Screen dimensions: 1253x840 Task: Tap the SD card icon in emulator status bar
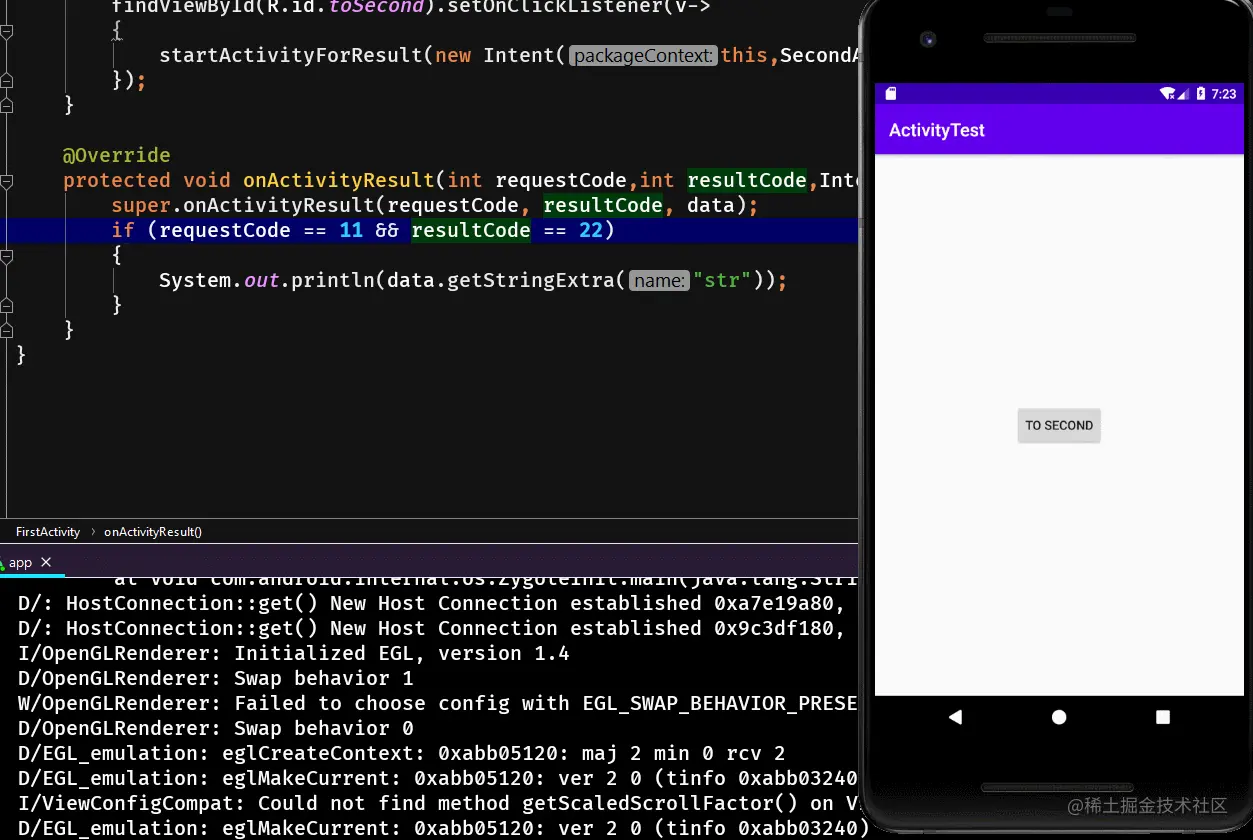tap(891, 94)
